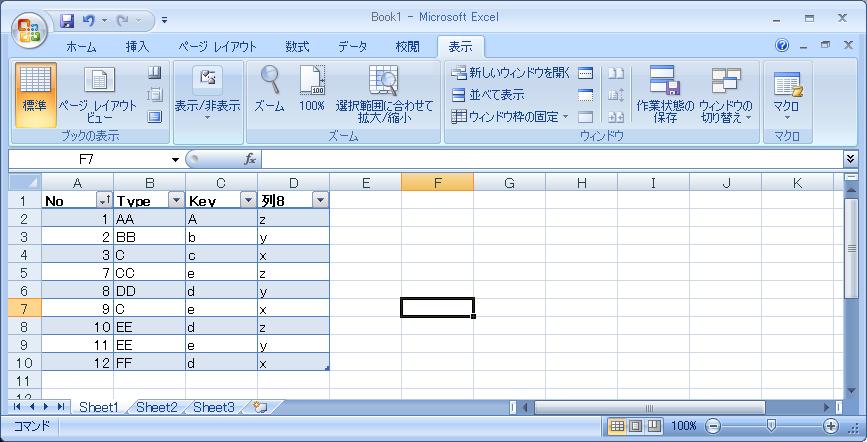Toggle synchronous scrolling icon

click(616, 95)
